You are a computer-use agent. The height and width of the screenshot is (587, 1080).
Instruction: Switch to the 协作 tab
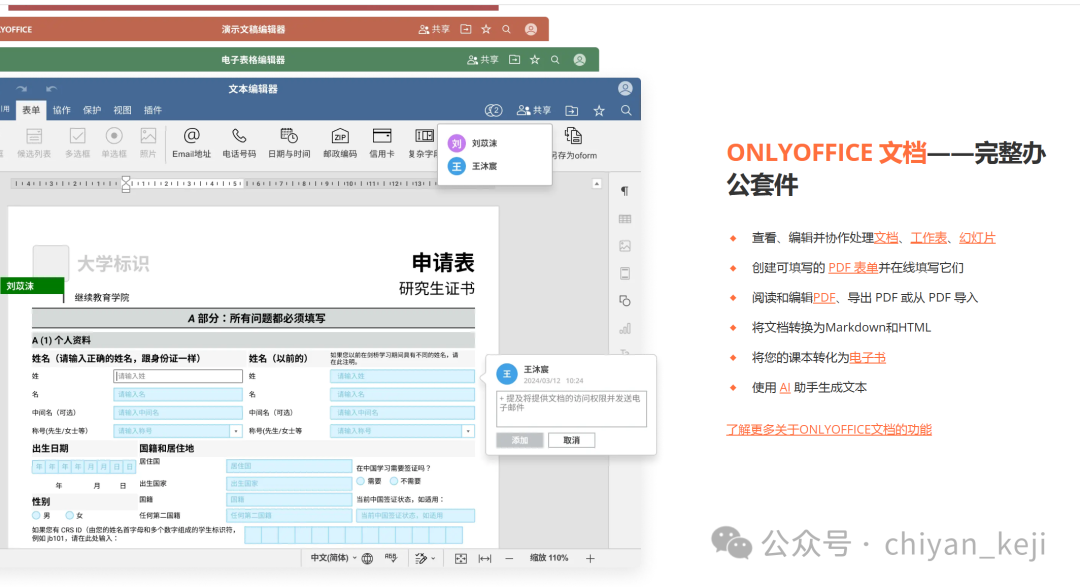(x=62, y=110)
